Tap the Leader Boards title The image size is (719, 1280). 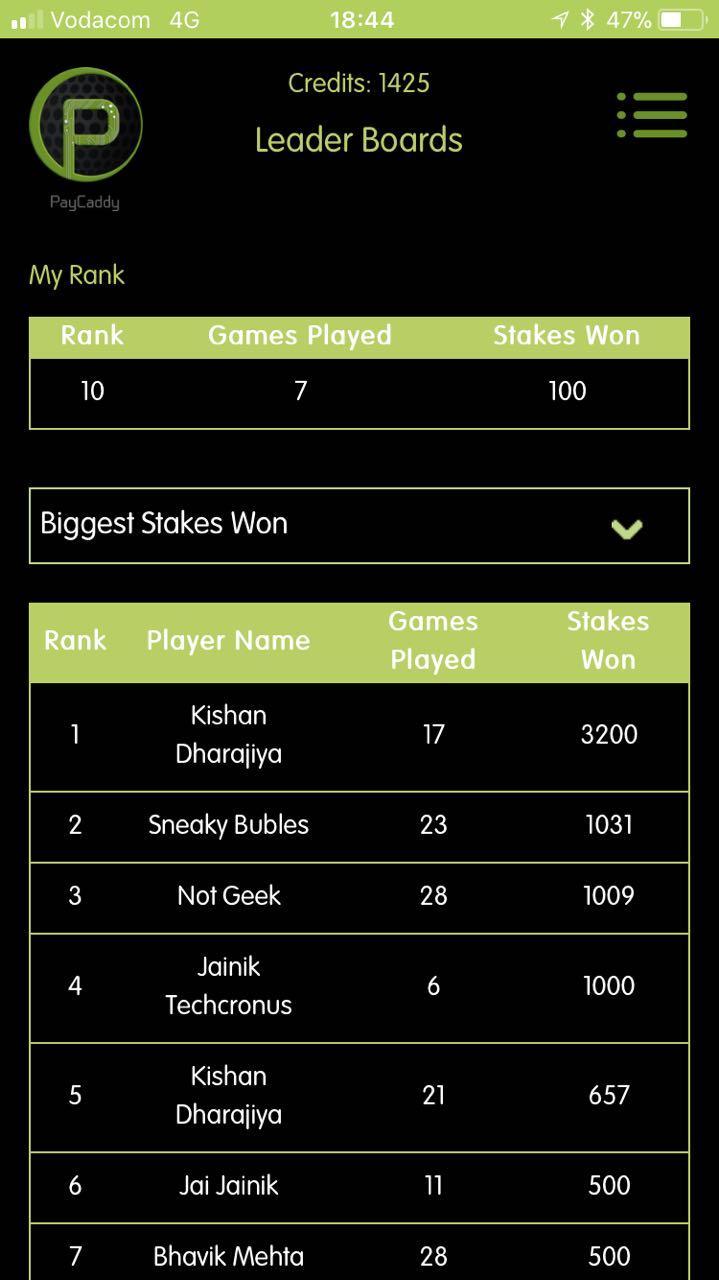click(x=359, y=140)
